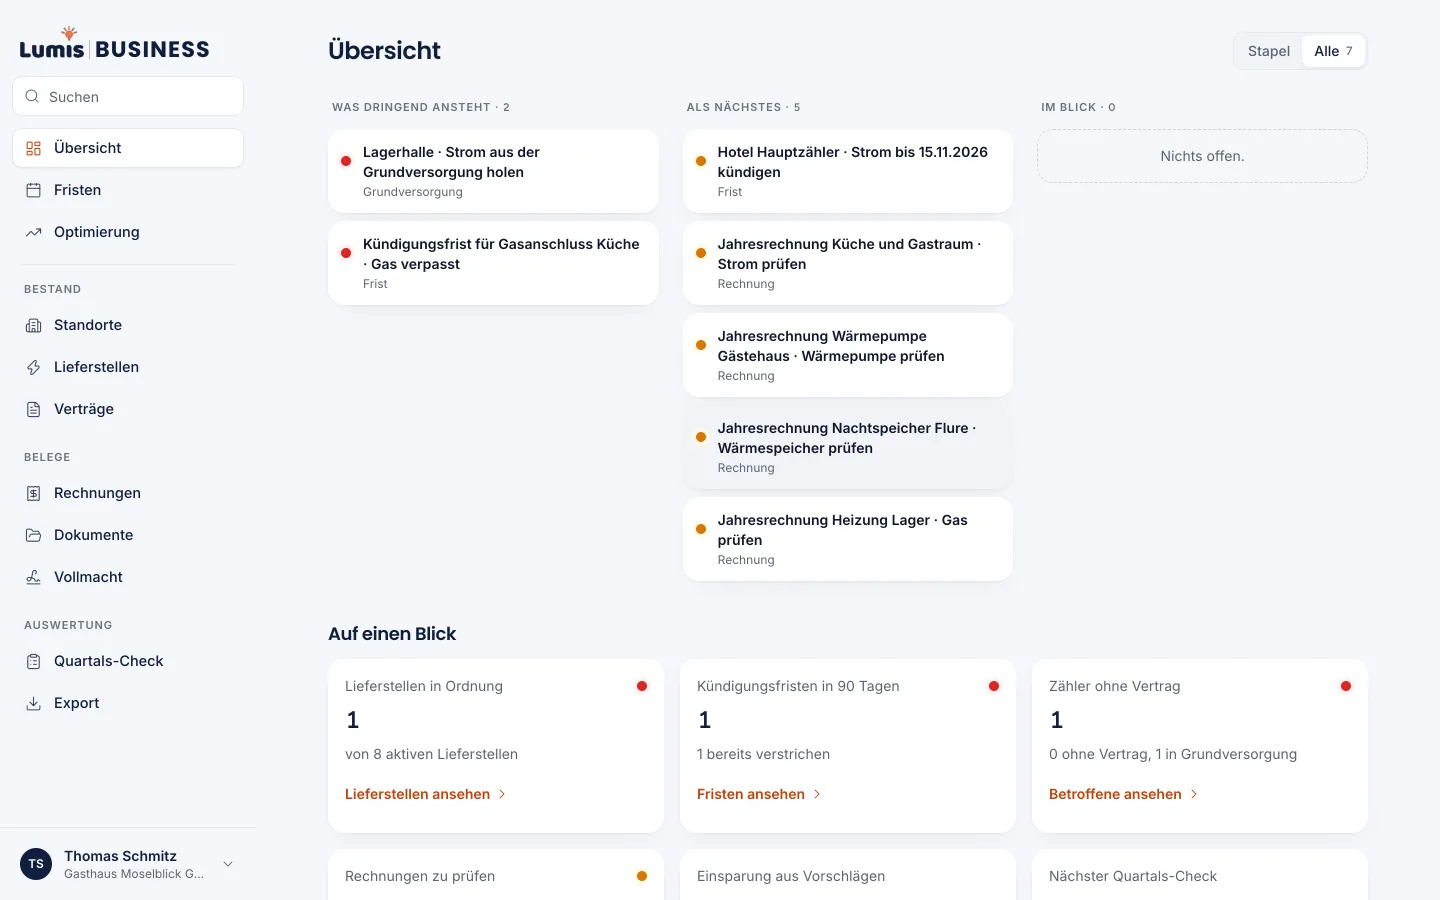Click orange dot on Jahresrechnung Heizung Lager card
This screenshot has width=1440, height=900.
pyautogui.click(x=701, y=529)
